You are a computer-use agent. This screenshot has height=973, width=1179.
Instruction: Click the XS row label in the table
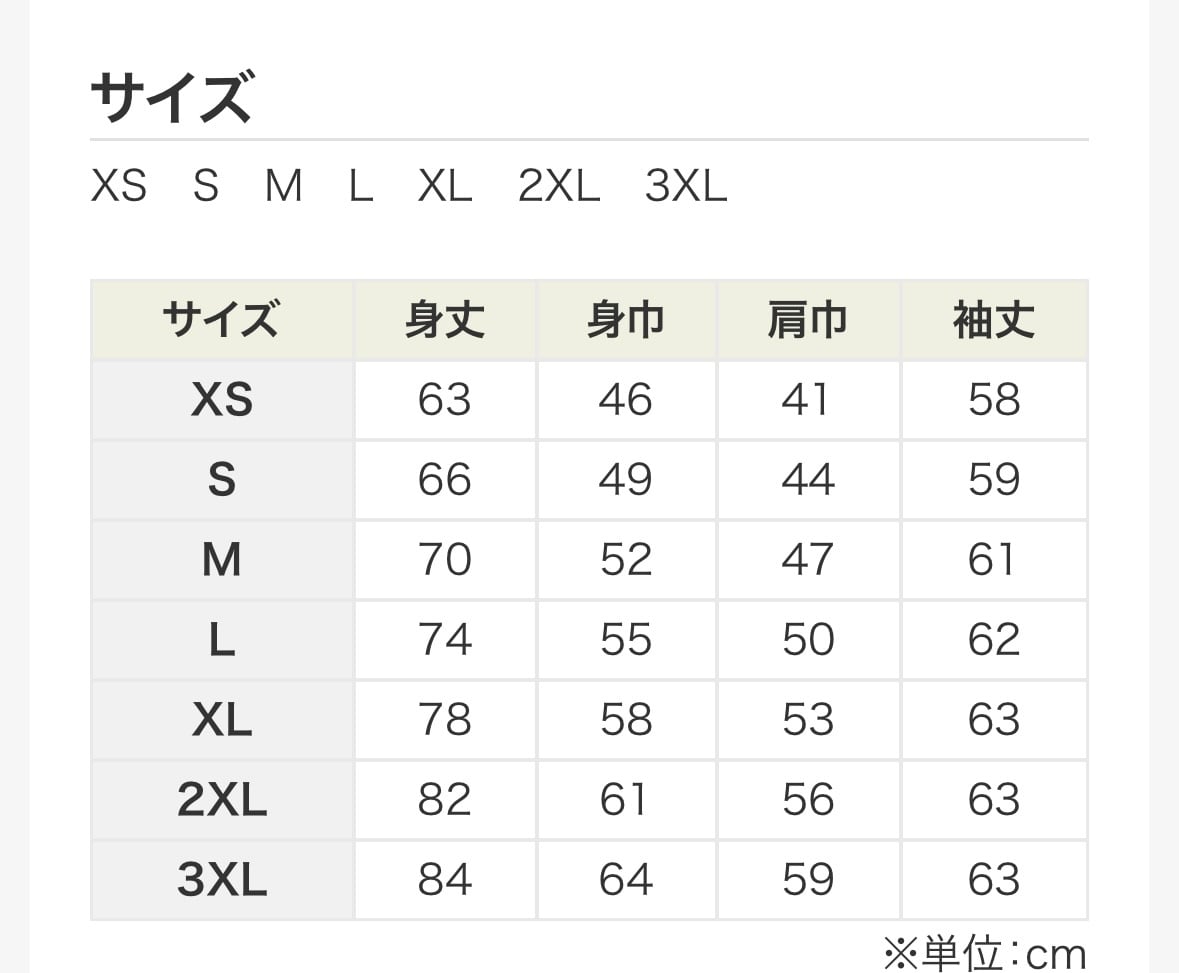[x=222, y=400]
